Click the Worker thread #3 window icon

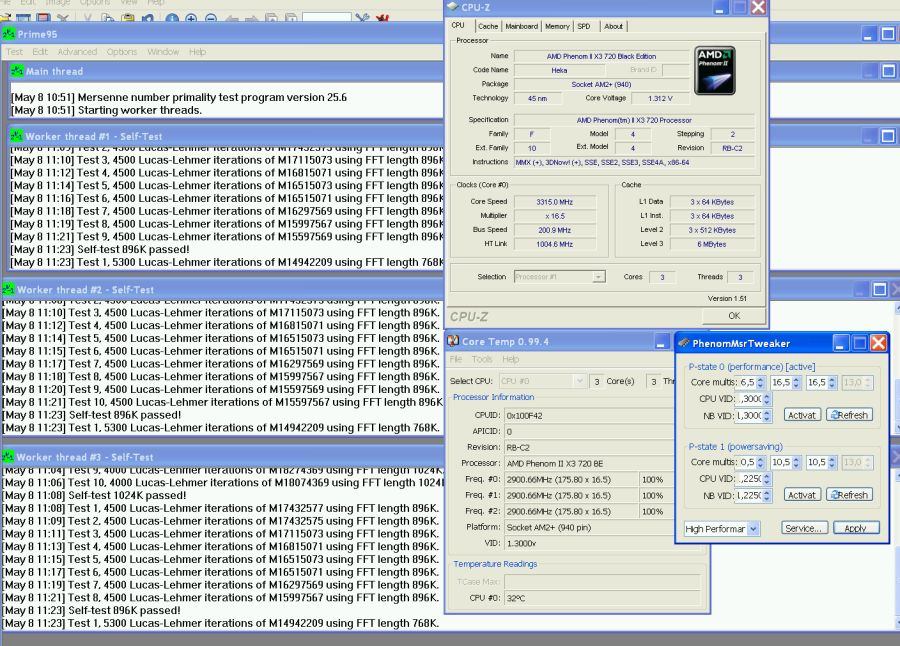click(8, 457)
